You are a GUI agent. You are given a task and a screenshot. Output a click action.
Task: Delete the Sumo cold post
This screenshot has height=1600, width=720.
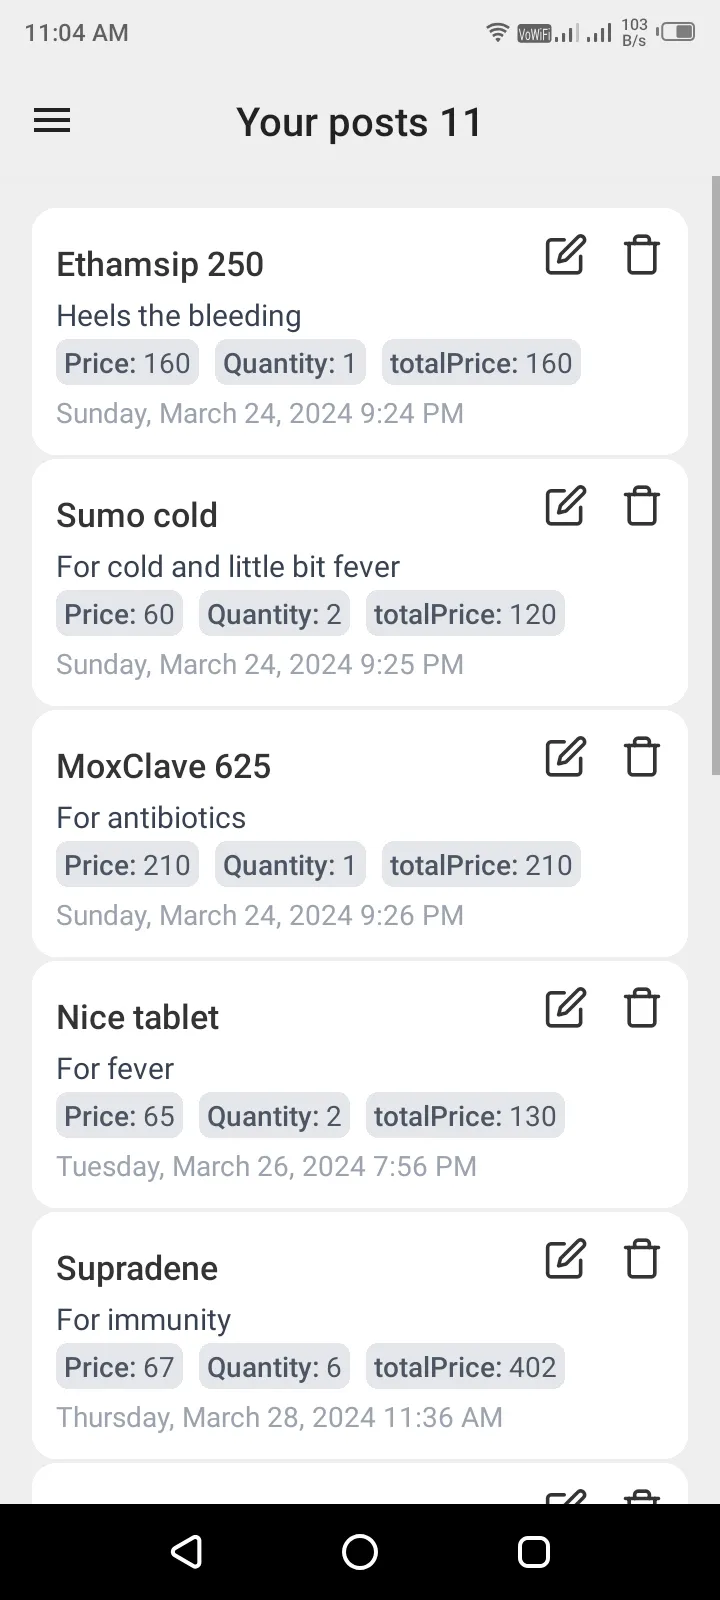[x=642, y=506]
